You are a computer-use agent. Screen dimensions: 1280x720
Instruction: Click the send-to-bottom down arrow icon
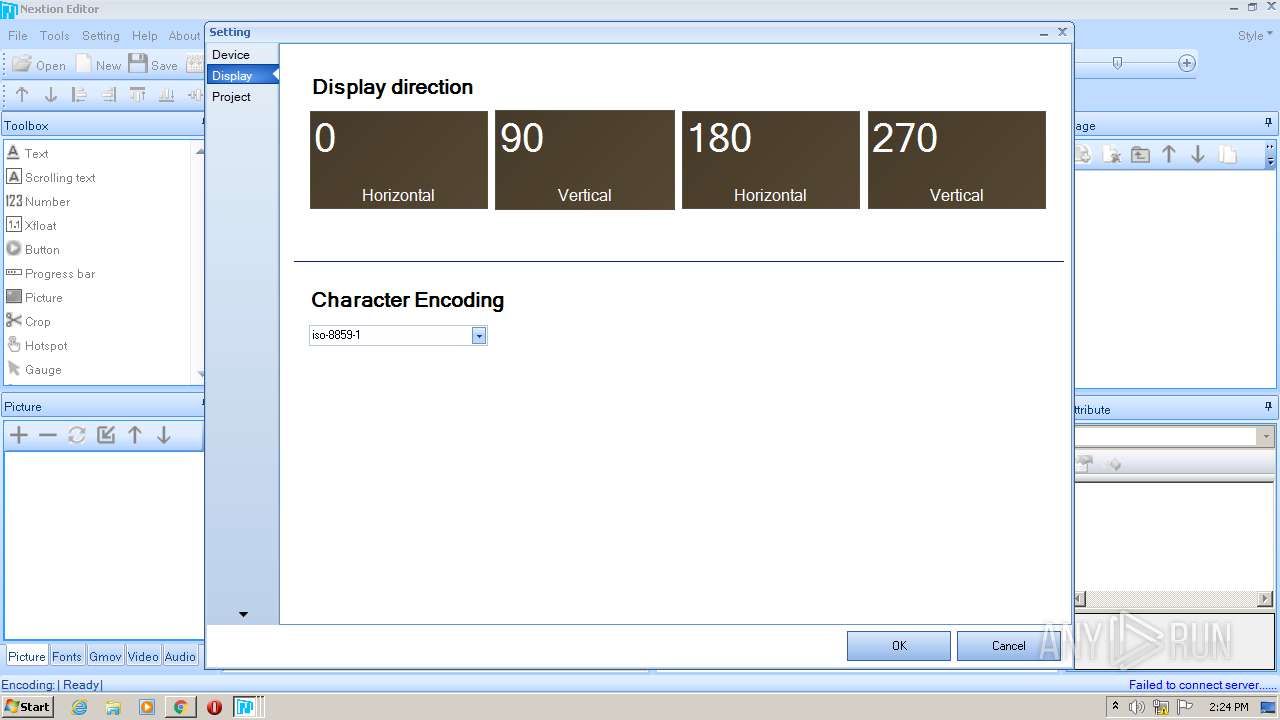(x=51, y=95)
